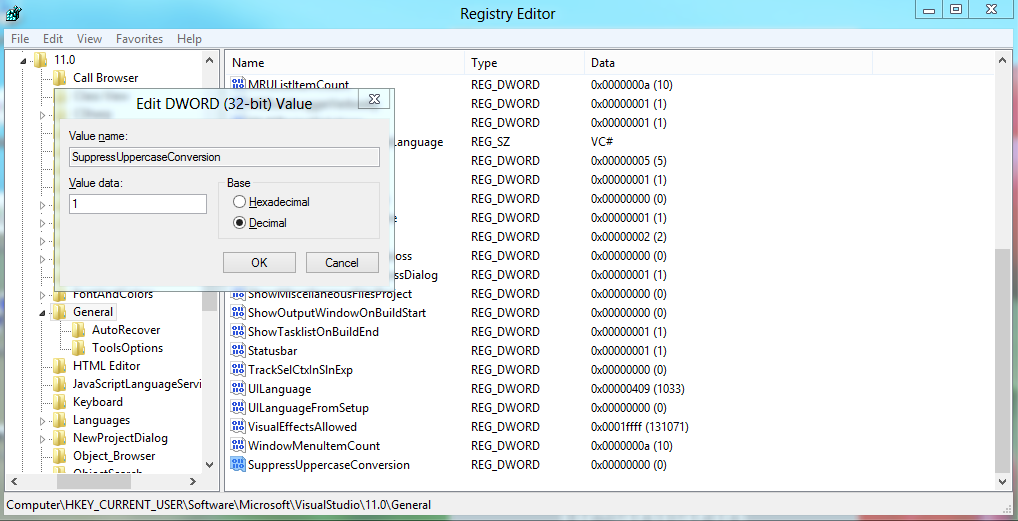Click the General folder icon in tree

60,312
